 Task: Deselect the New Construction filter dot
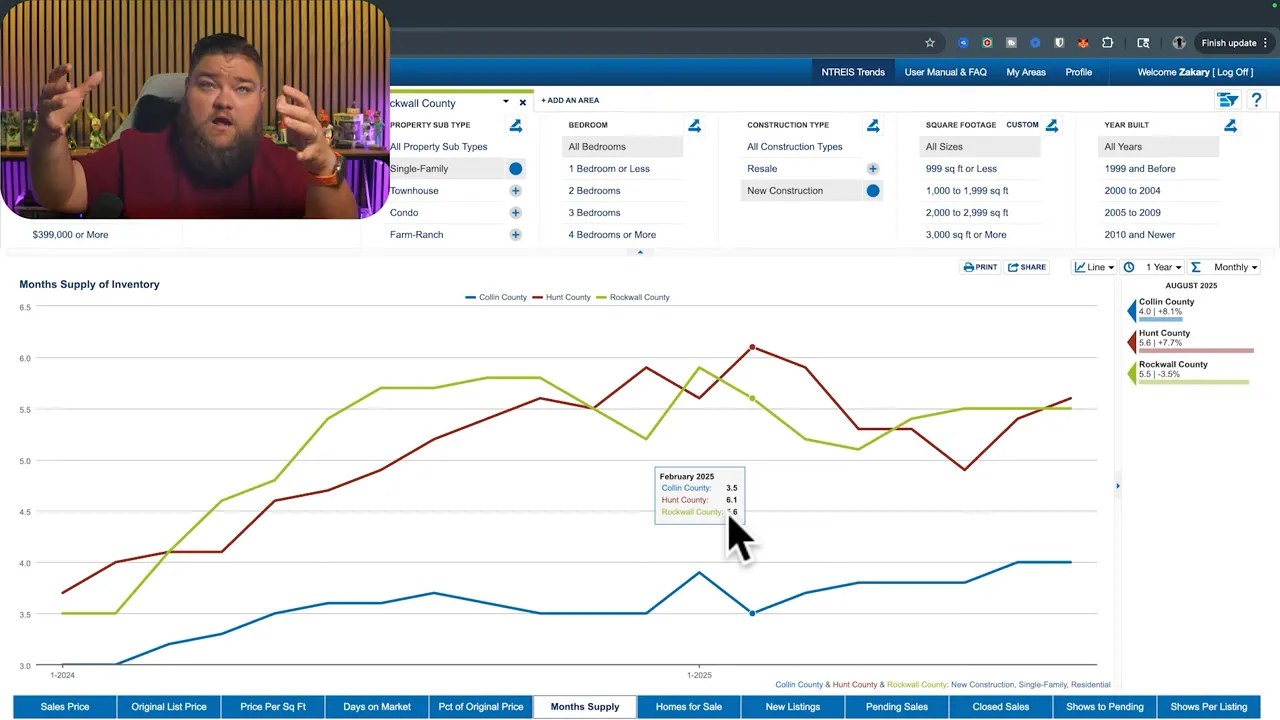(873, 190)
